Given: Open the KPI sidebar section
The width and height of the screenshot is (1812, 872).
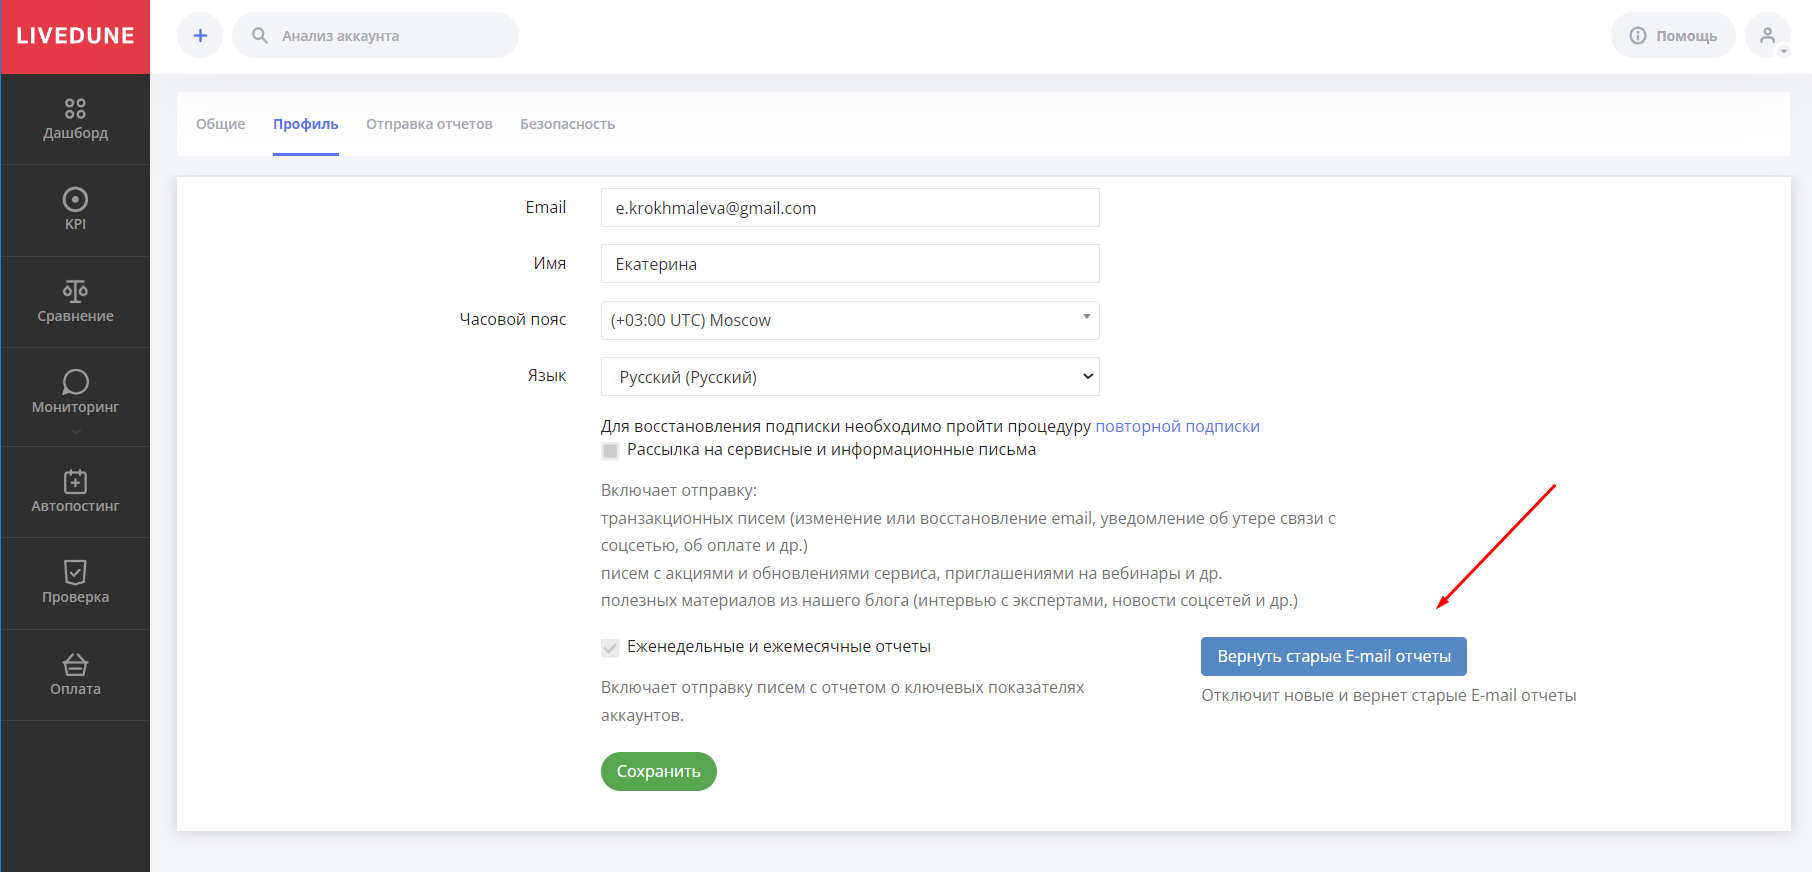Looking at the screenshot, I should pyautogui.click(x=75, y=210).
